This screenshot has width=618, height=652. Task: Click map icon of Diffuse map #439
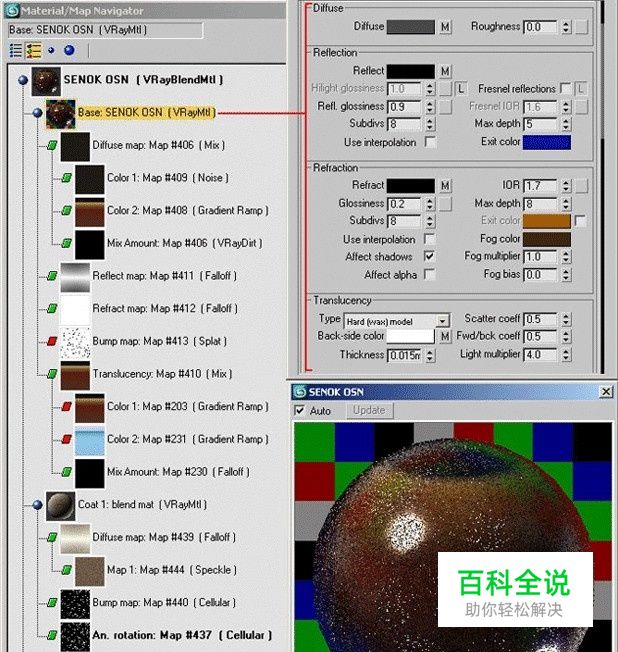[52, 537]
